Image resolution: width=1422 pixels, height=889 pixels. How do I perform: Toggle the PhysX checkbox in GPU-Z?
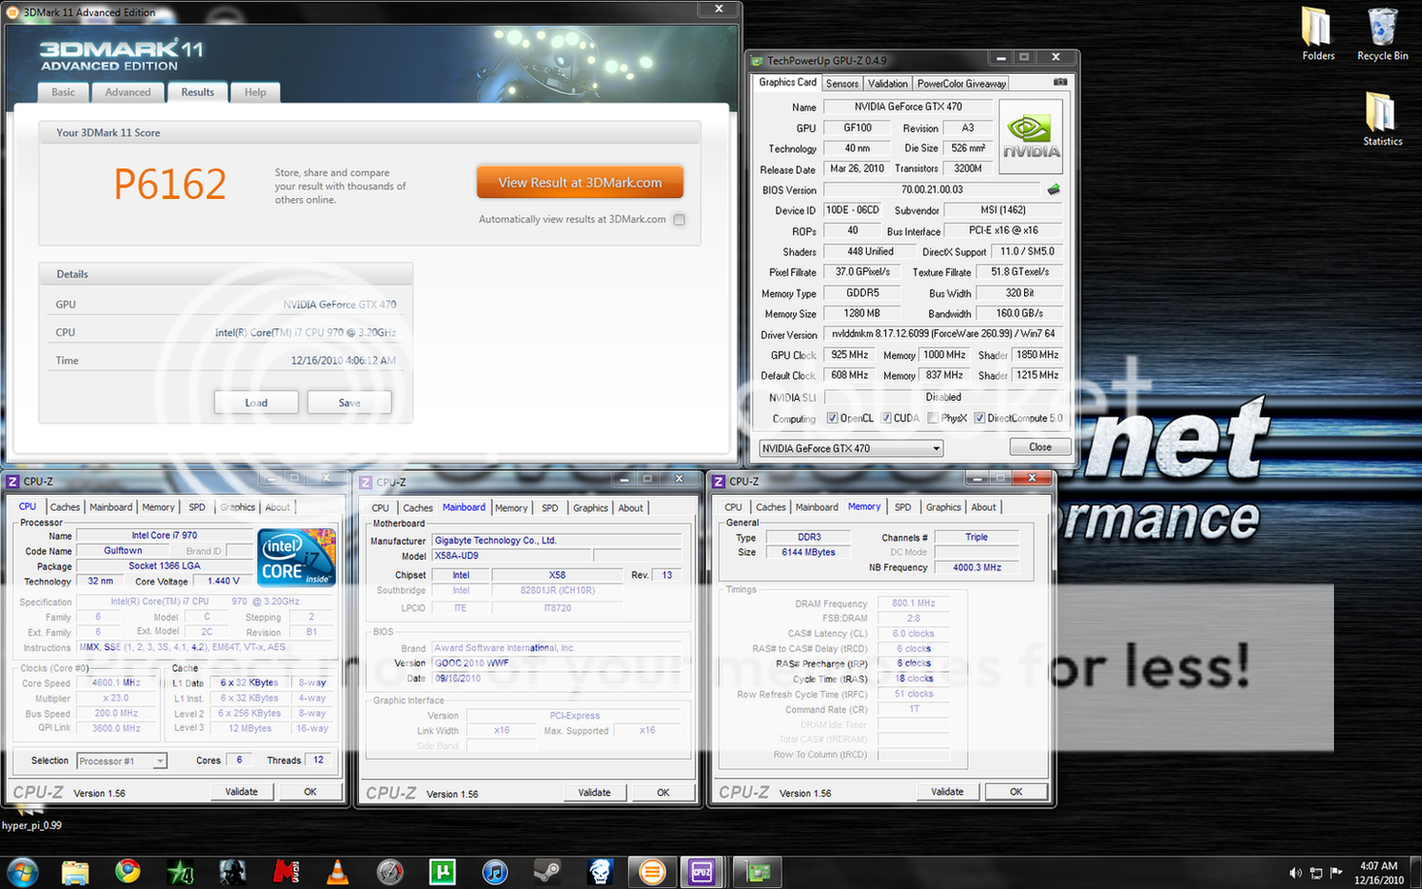(933, 418)
